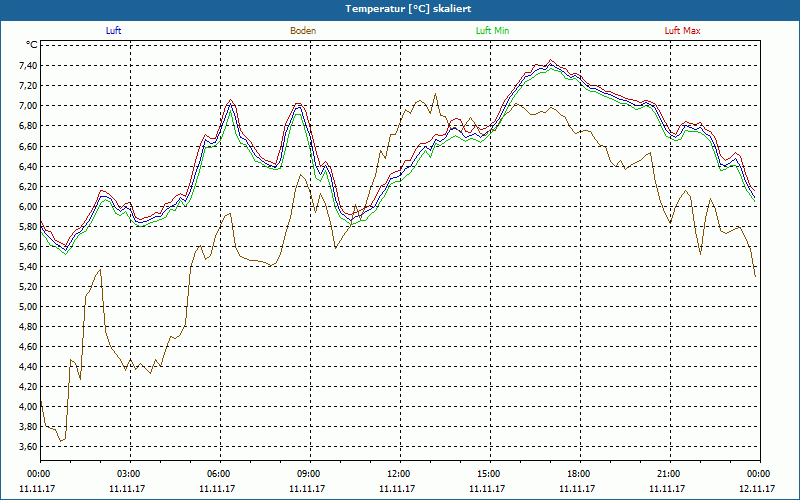
Task: Click the "°C" unit label on the axis
Action: pos(32,45)
